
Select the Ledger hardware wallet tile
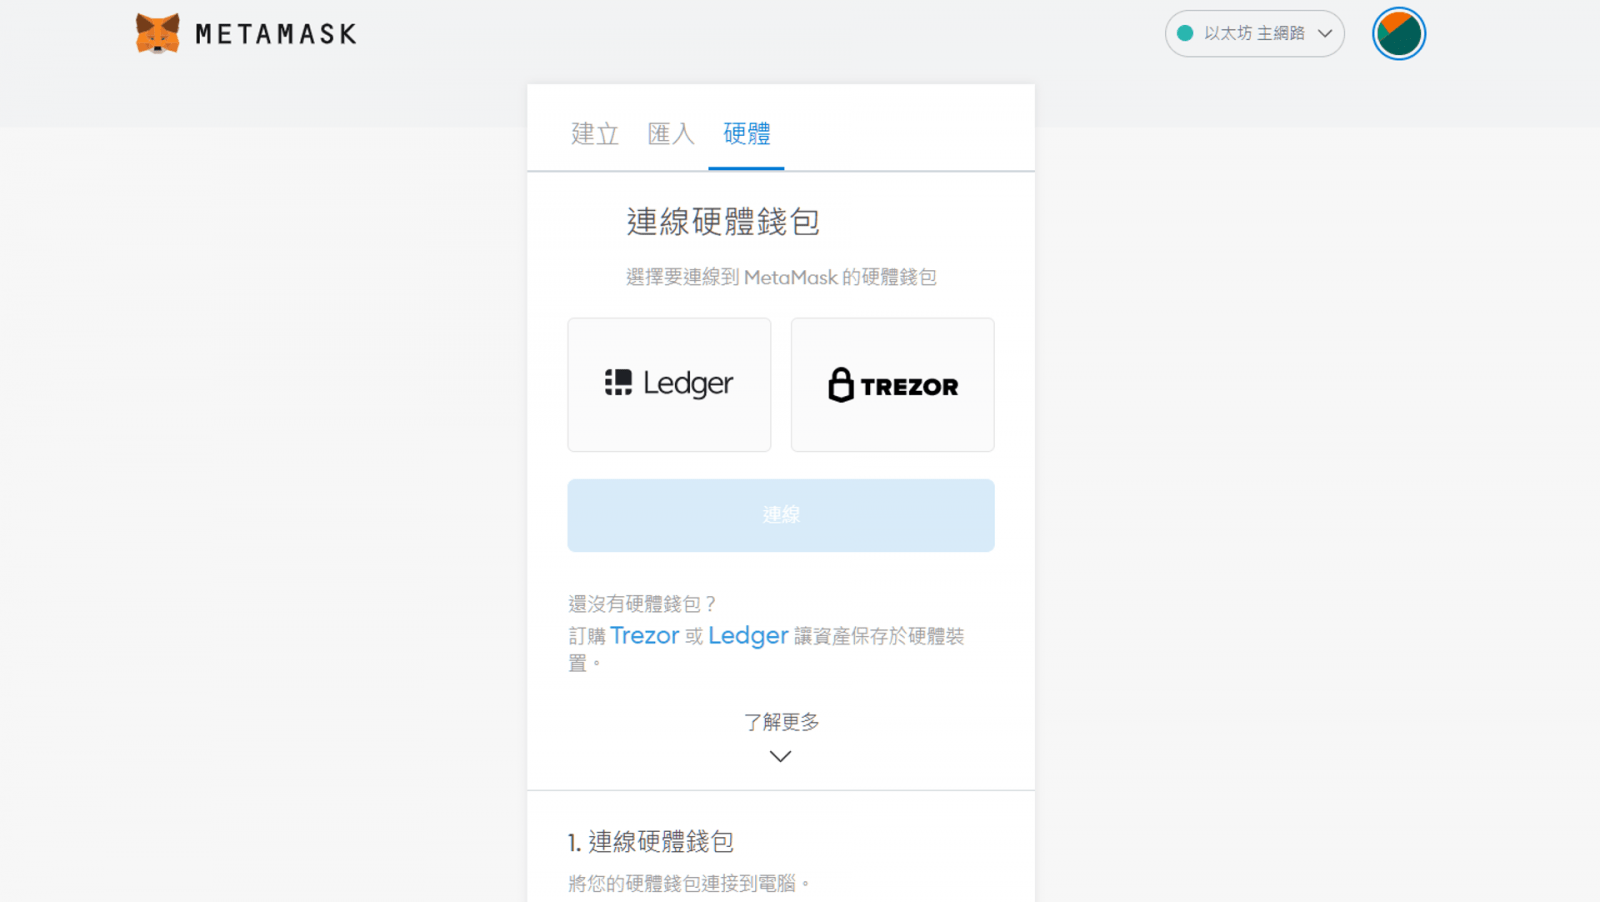tap(669, 385)
